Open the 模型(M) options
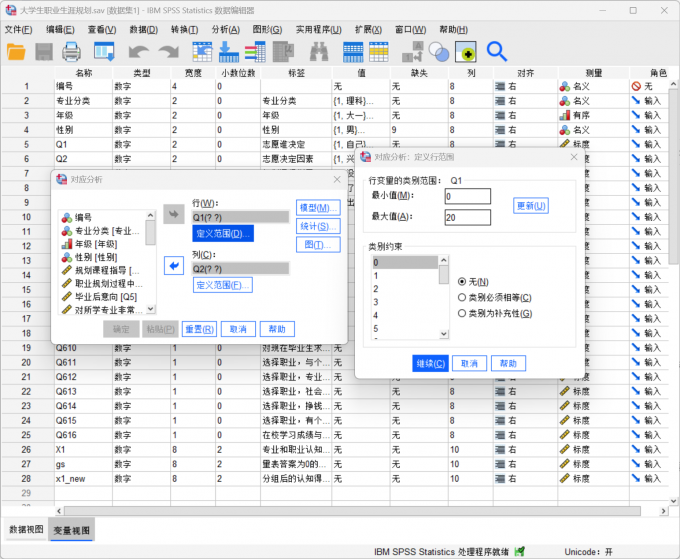Screen dimensions: 680x559 click(x=318, y=208)
